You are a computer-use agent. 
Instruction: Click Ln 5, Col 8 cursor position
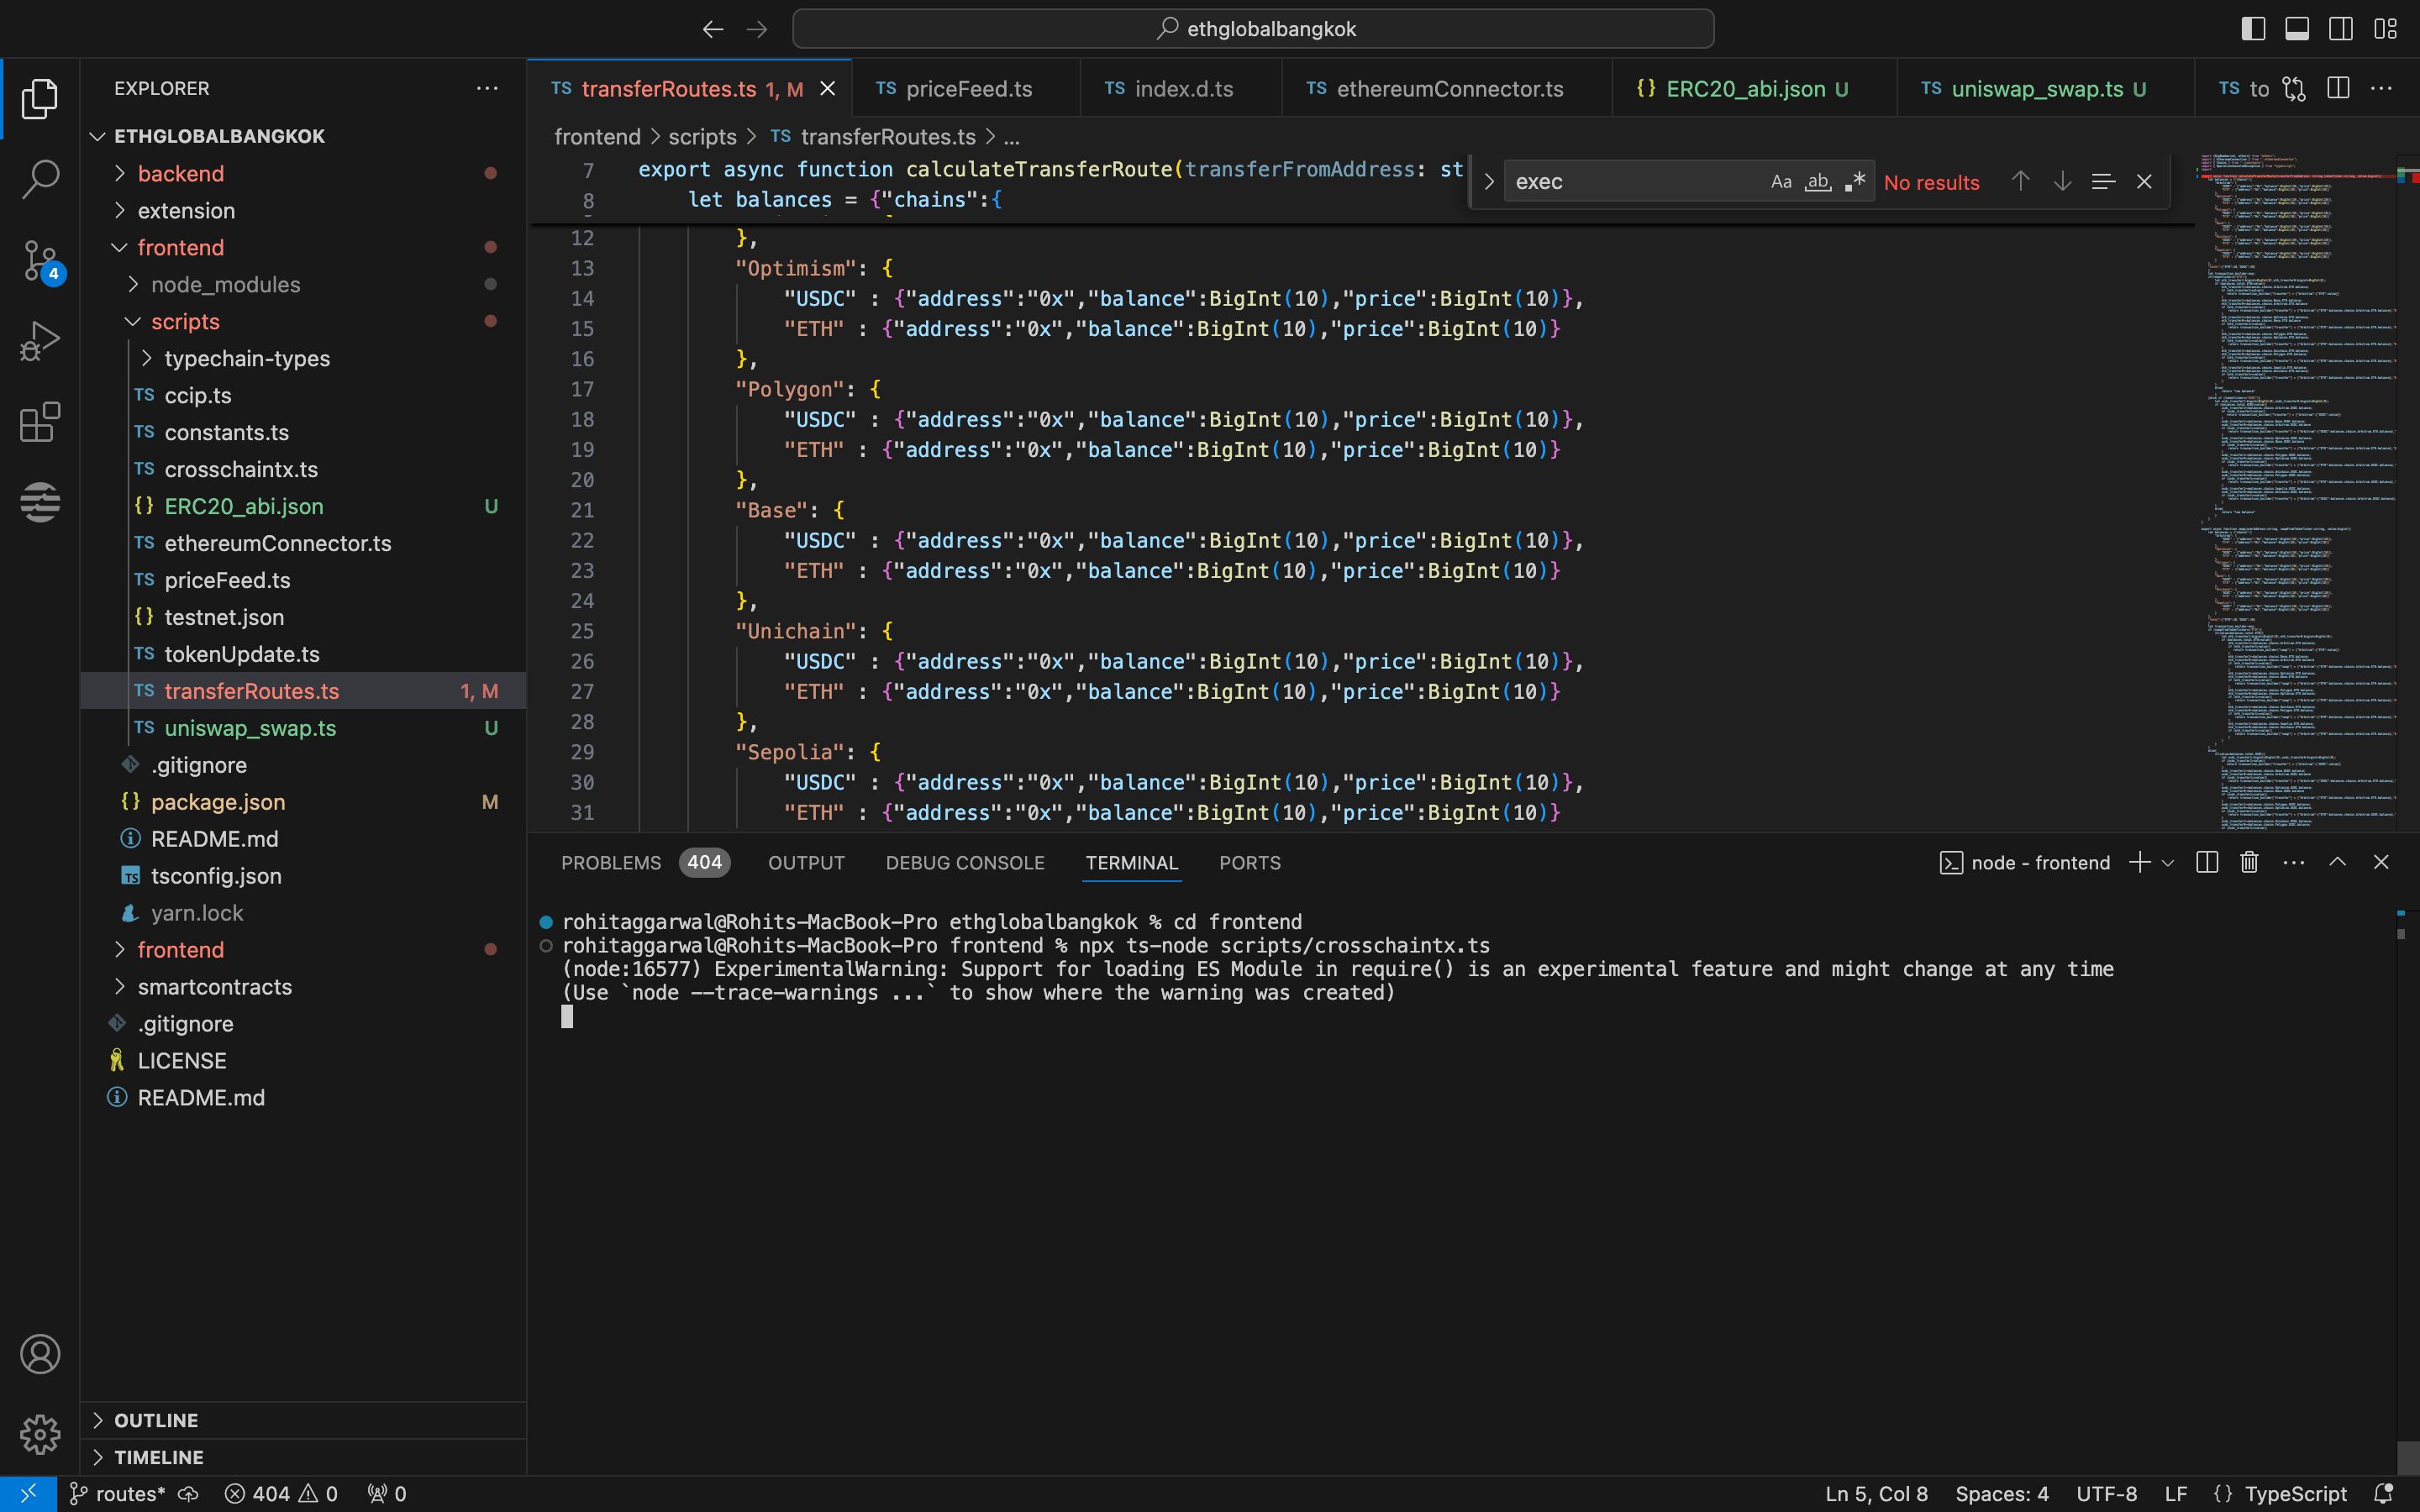click(1876, 1493)
